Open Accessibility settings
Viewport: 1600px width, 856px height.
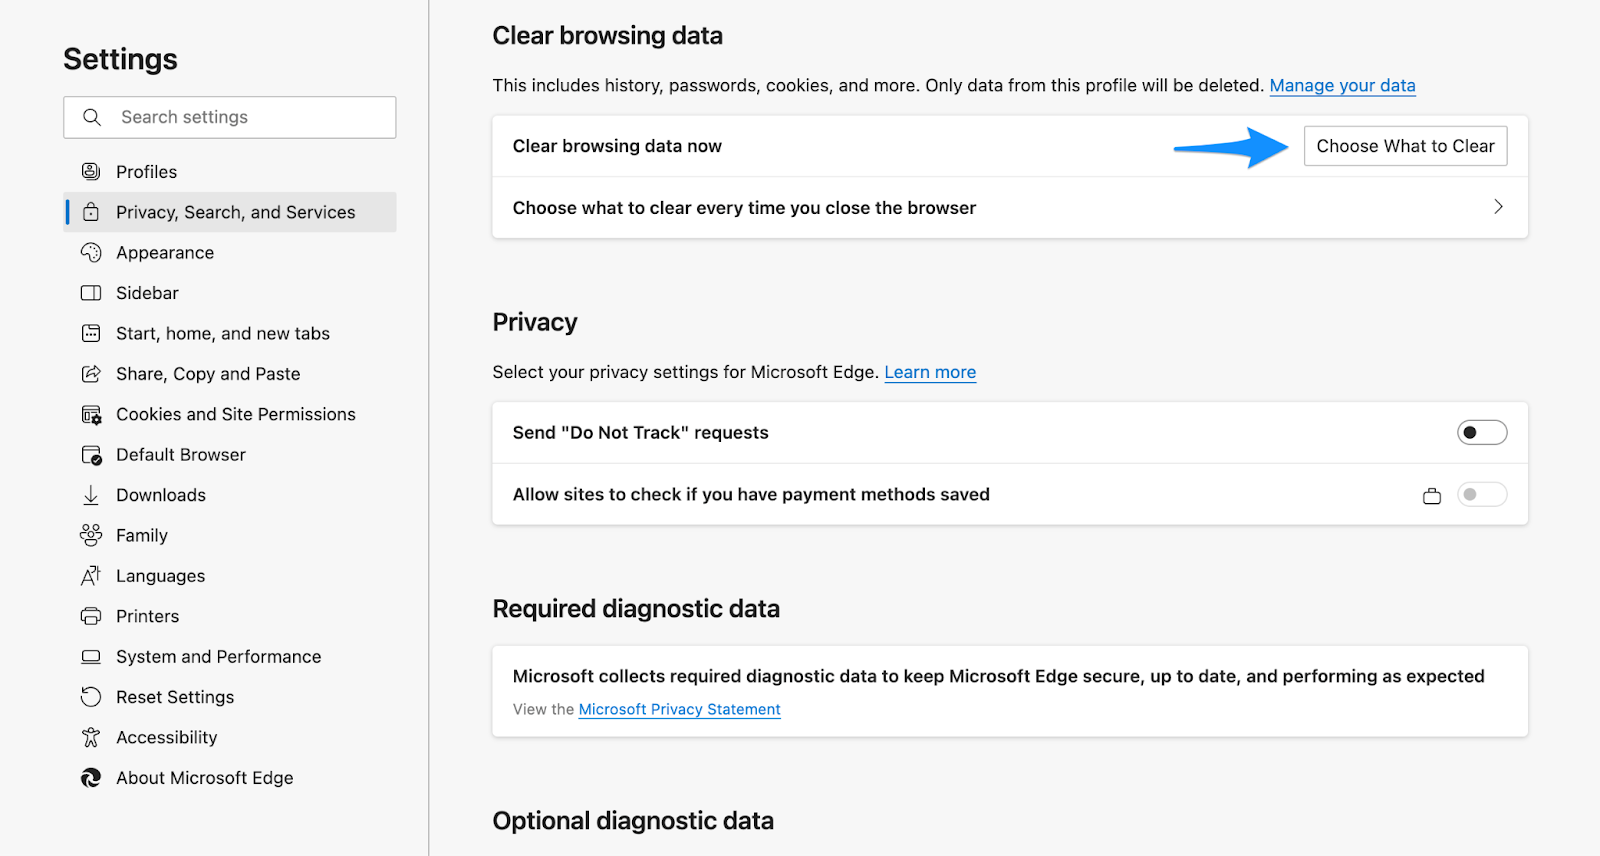pos(230,737)
